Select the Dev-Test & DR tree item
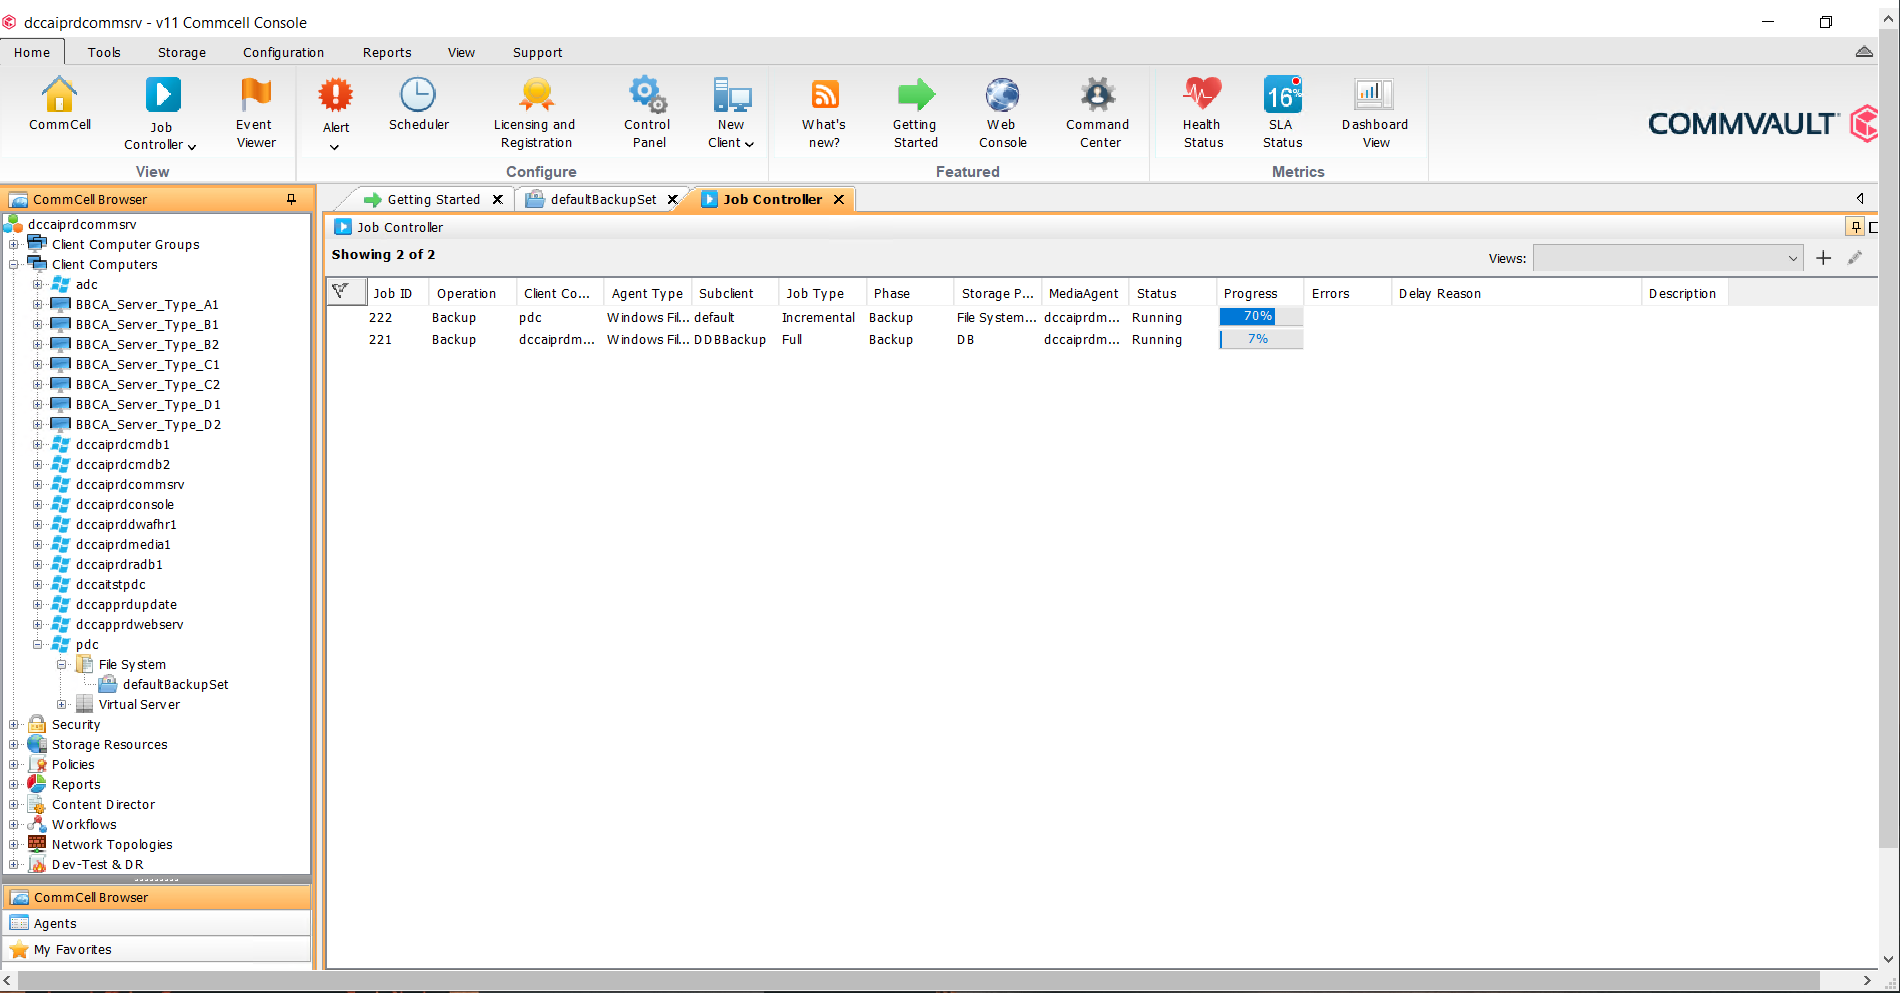 97,864
